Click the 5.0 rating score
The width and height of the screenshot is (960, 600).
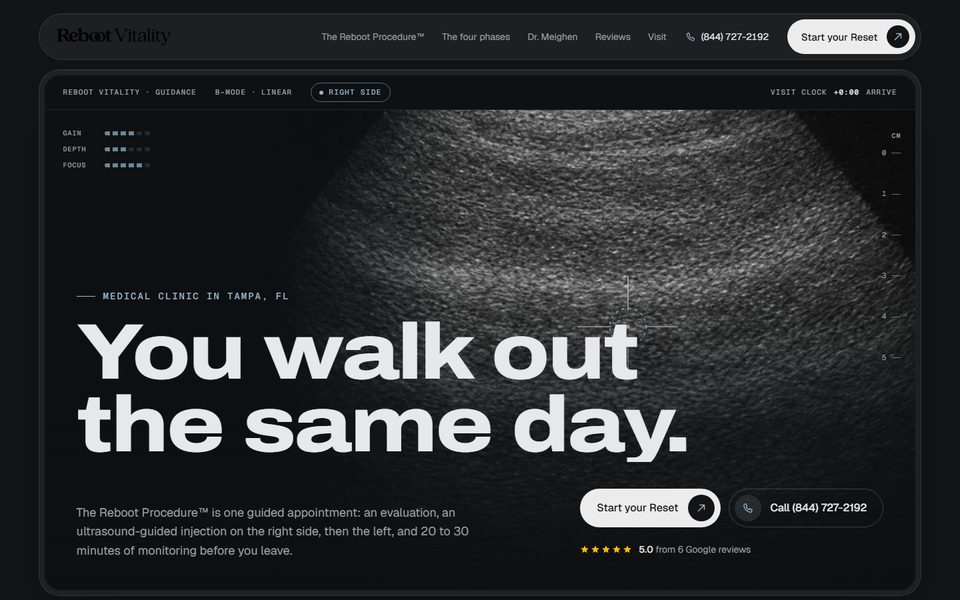645,549
